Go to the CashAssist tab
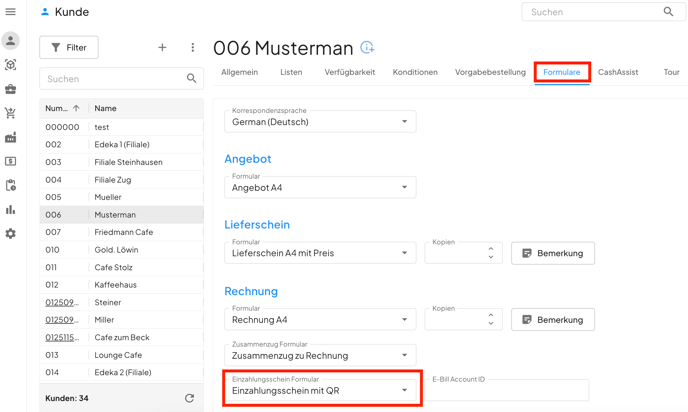 click(618, 72)
